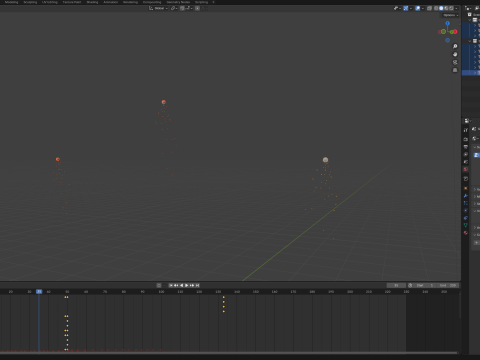Open the Global transform orientation dropdown

(x=158, y=8)
